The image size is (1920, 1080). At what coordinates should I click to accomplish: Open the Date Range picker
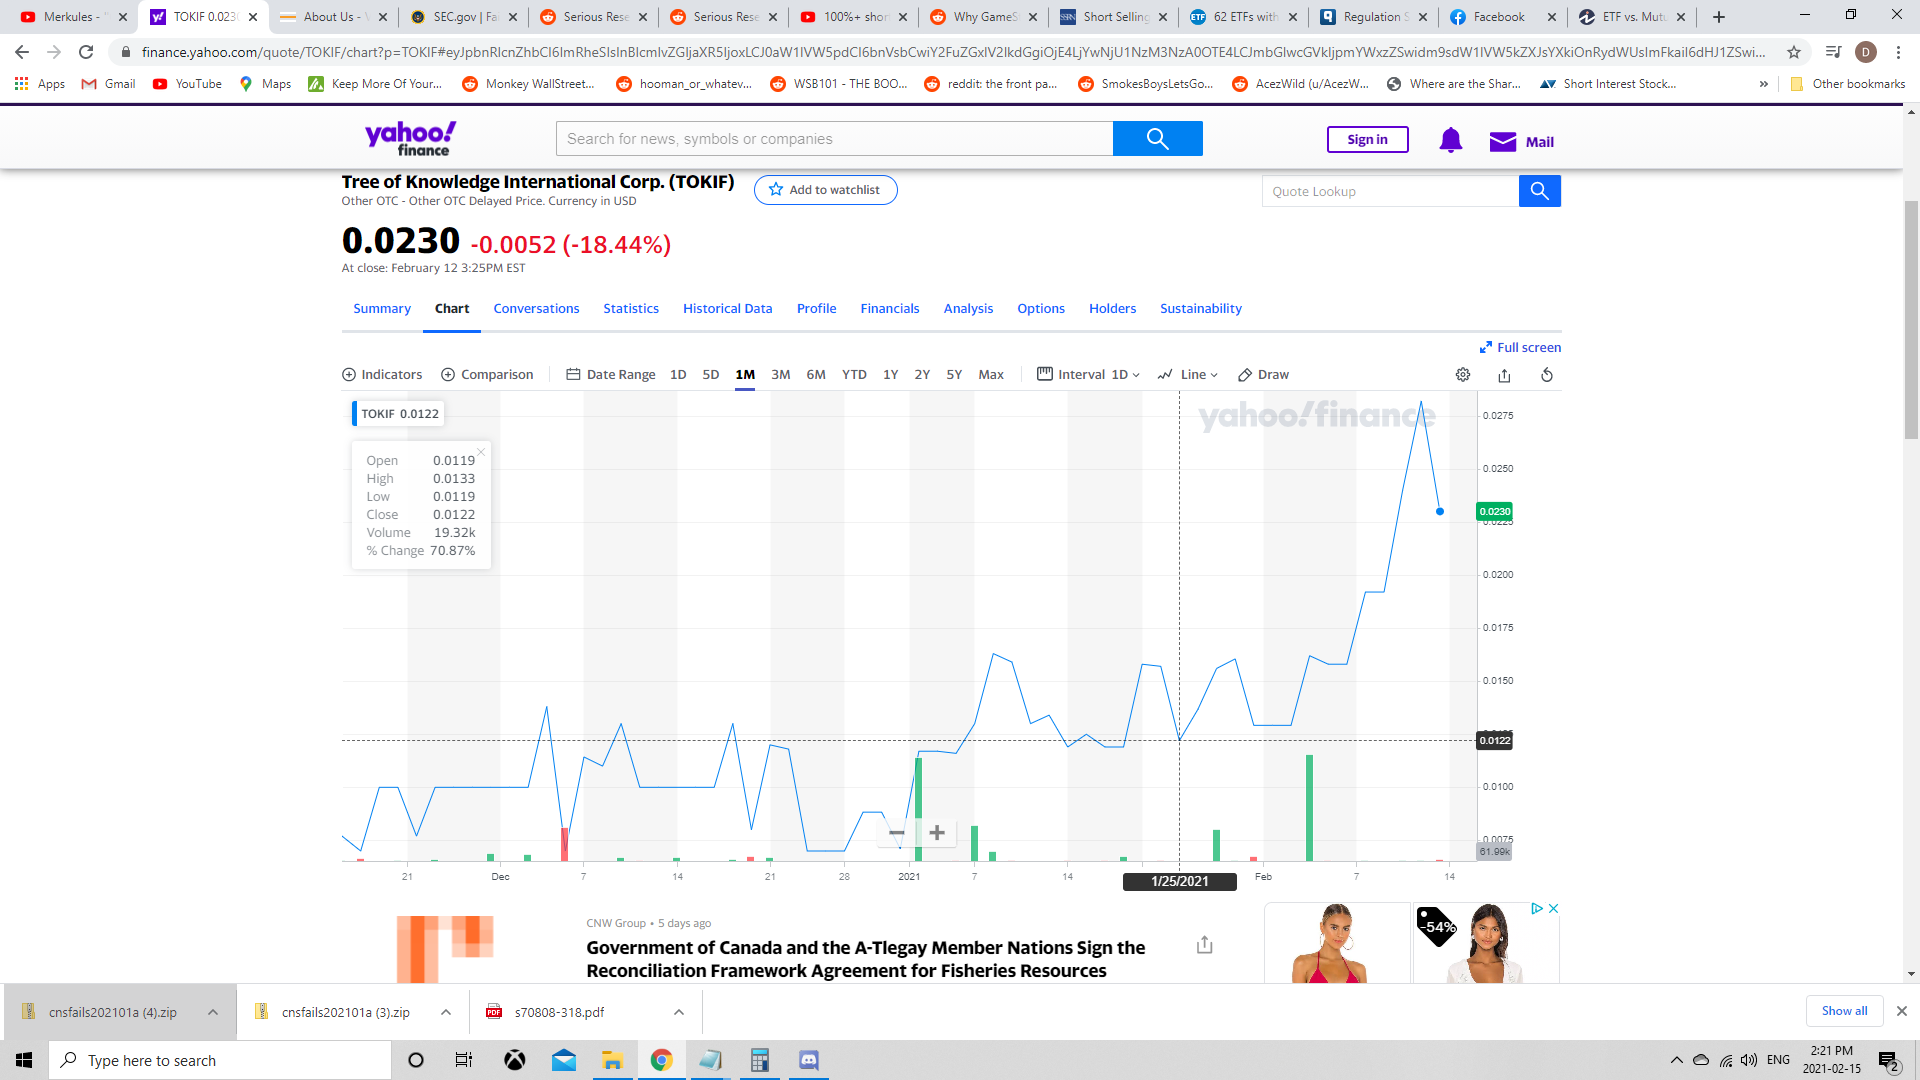pyautogui.click(x=610, y=375)
